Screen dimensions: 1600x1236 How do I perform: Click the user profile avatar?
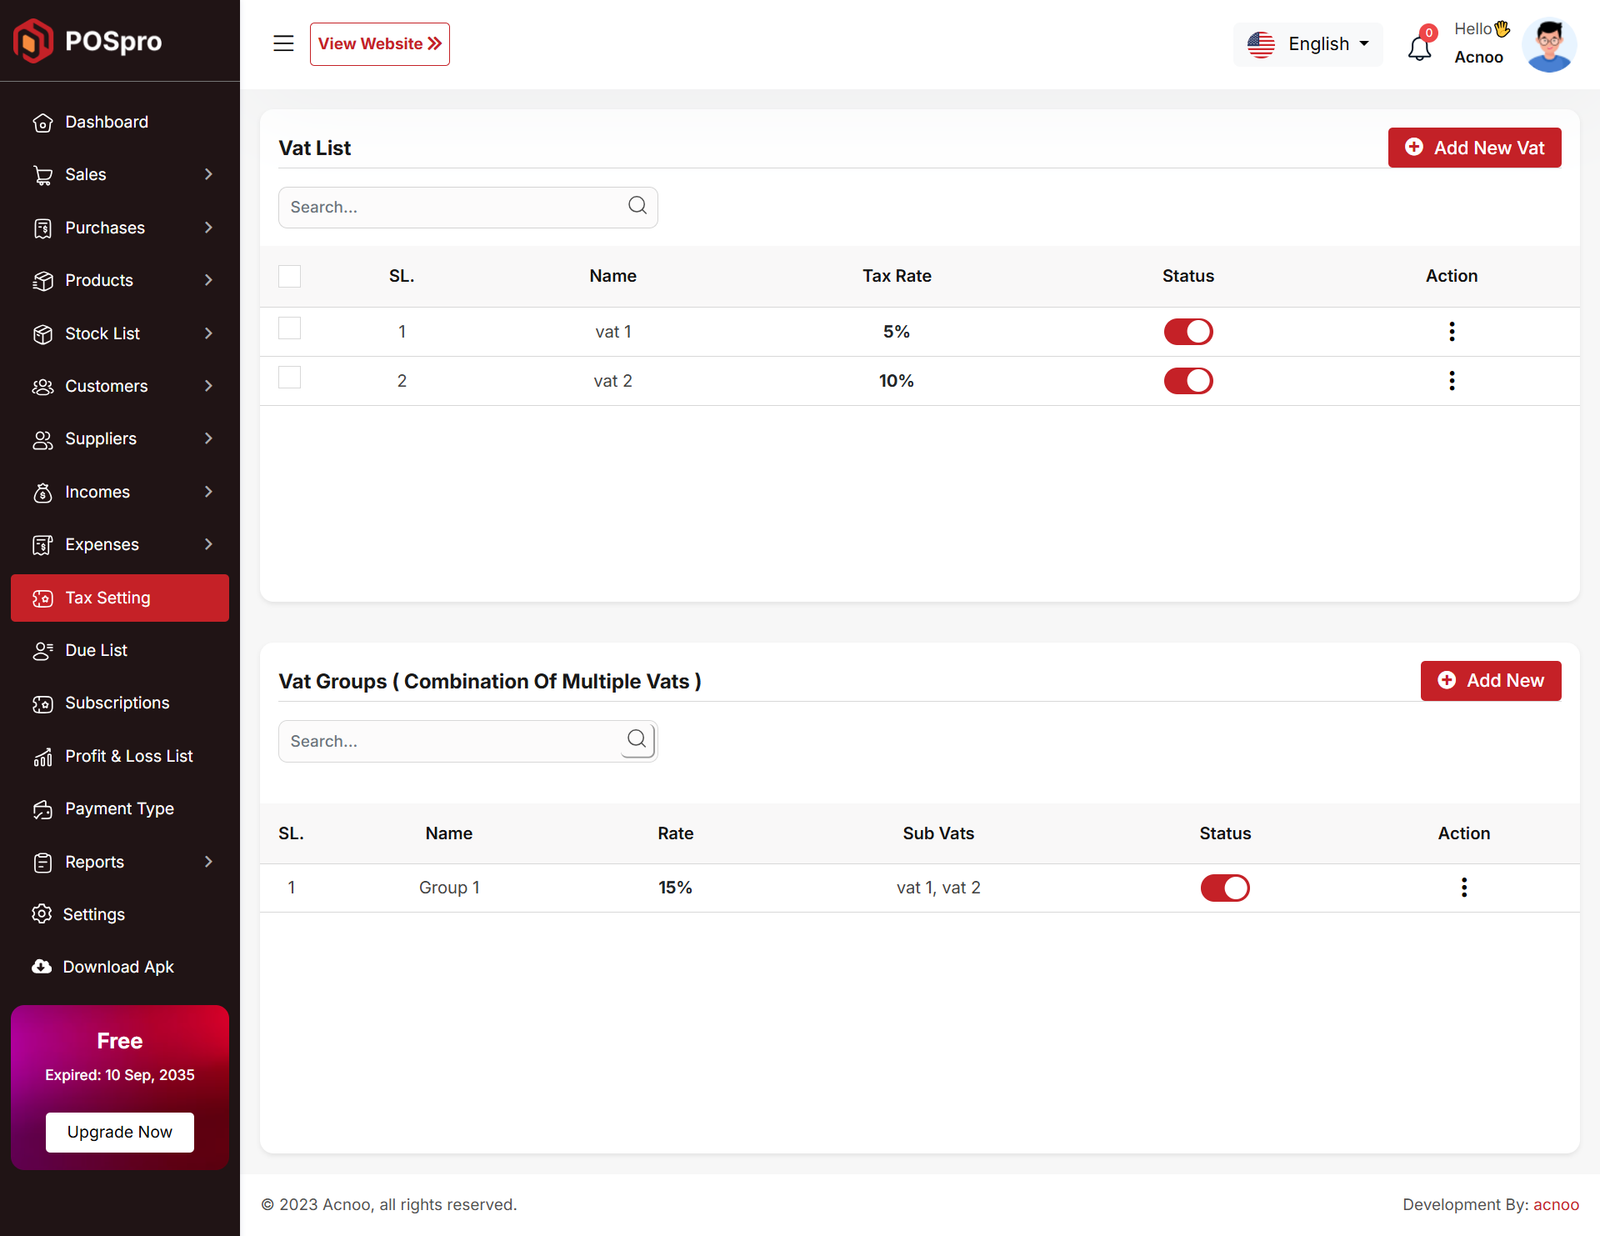pos(1548,45)
